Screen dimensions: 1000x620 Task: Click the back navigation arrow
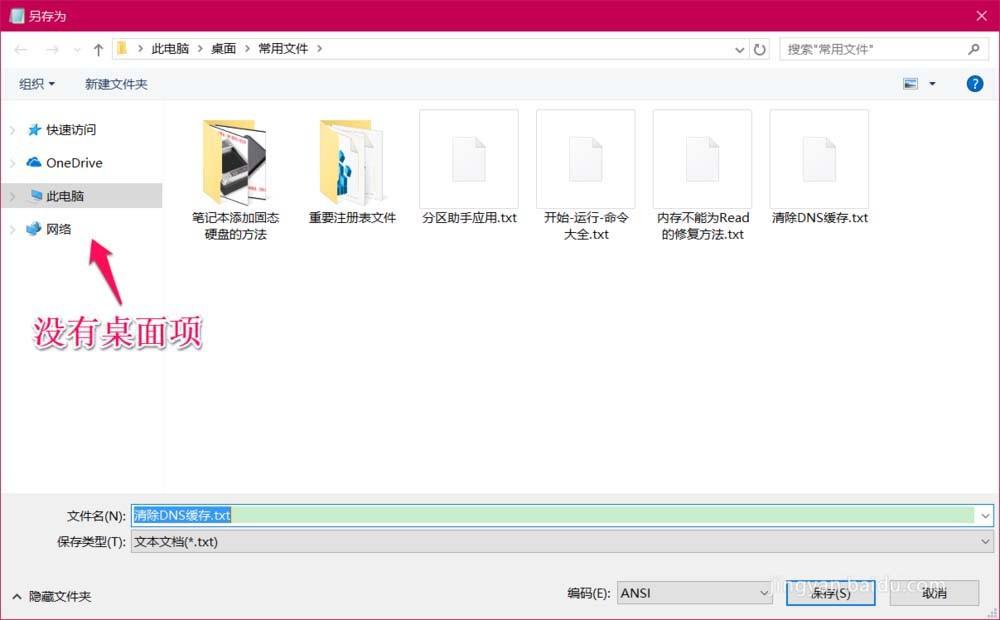[x=20, y=48]
